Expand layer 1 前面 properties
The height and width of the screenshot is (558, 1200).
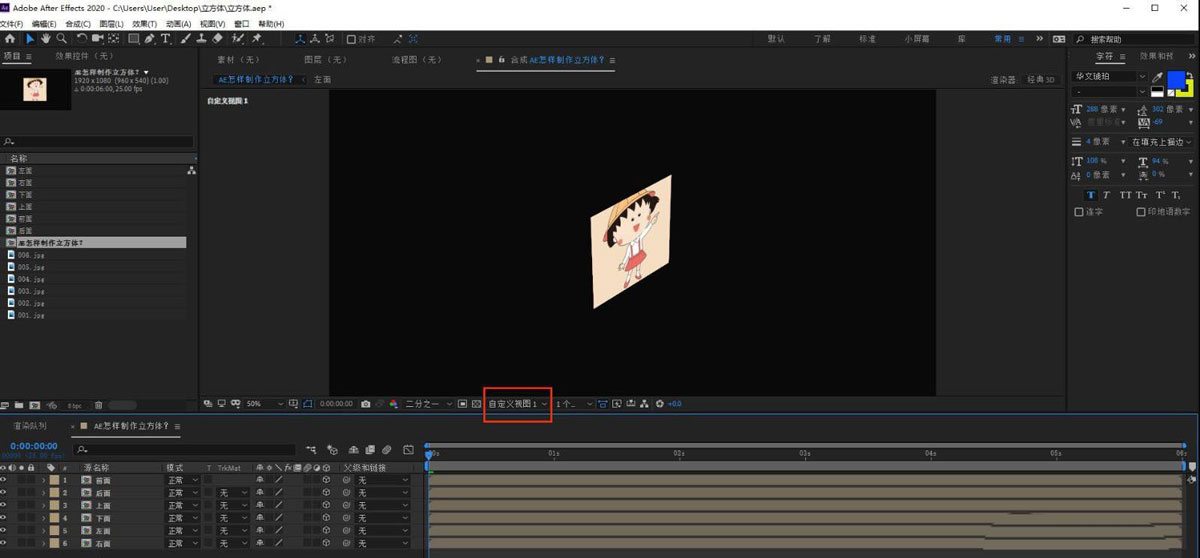point(43,480)
